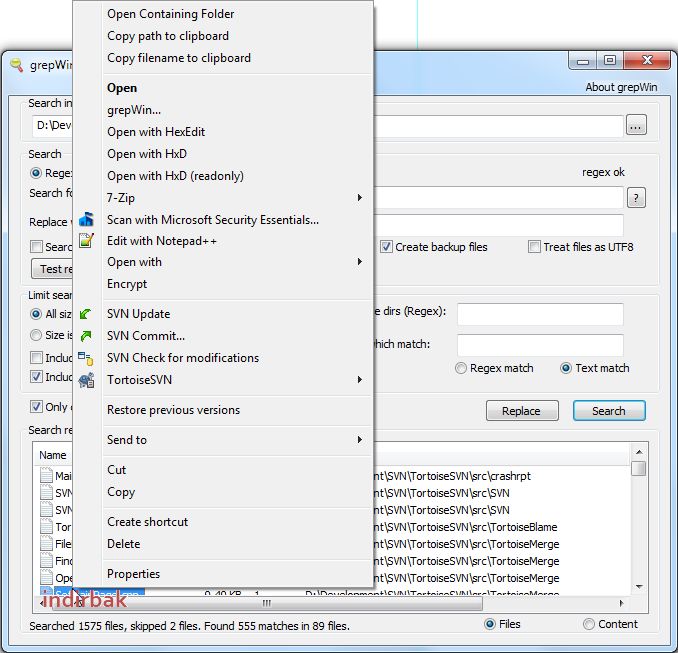The height and width of the screenshot is (653, 678).
Task: Click the SVN Check for modifications icon
Action: click(x=86, y=358)
